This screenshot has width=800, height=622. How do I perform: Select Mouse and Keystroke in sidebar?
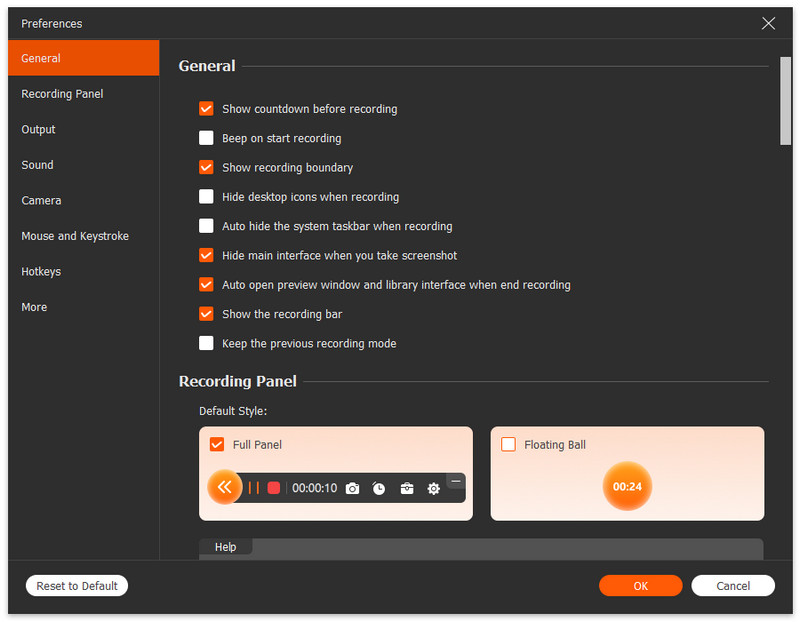click(84, 236)
